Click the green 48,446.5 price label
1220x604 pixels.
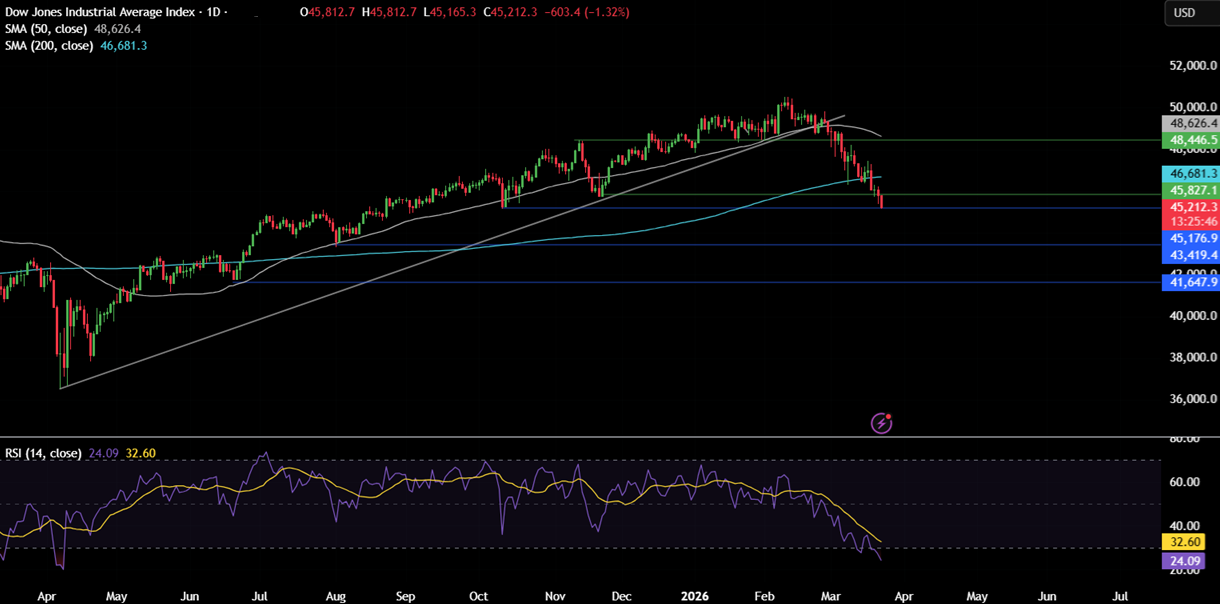tap(1190, 141)
